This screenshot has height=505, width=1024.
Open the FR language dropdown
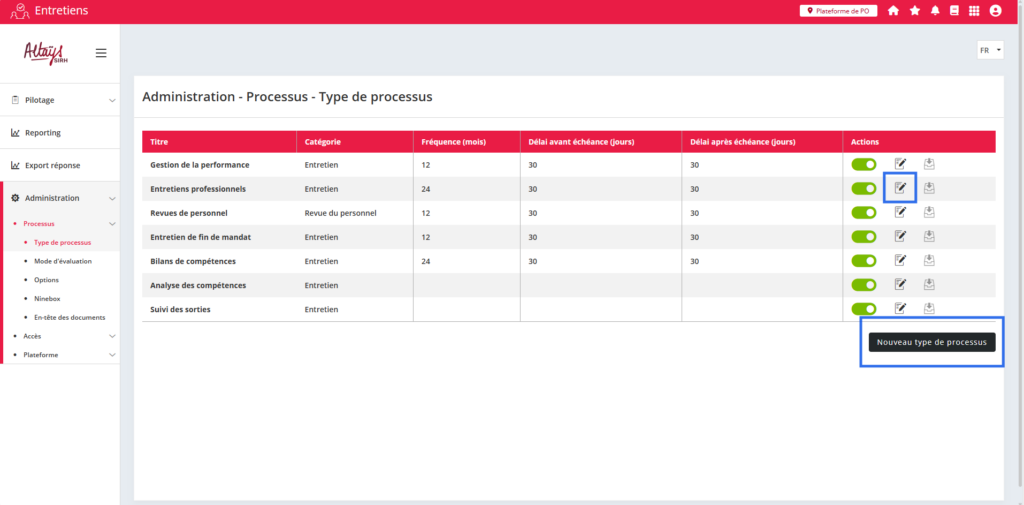click(990, 50)
